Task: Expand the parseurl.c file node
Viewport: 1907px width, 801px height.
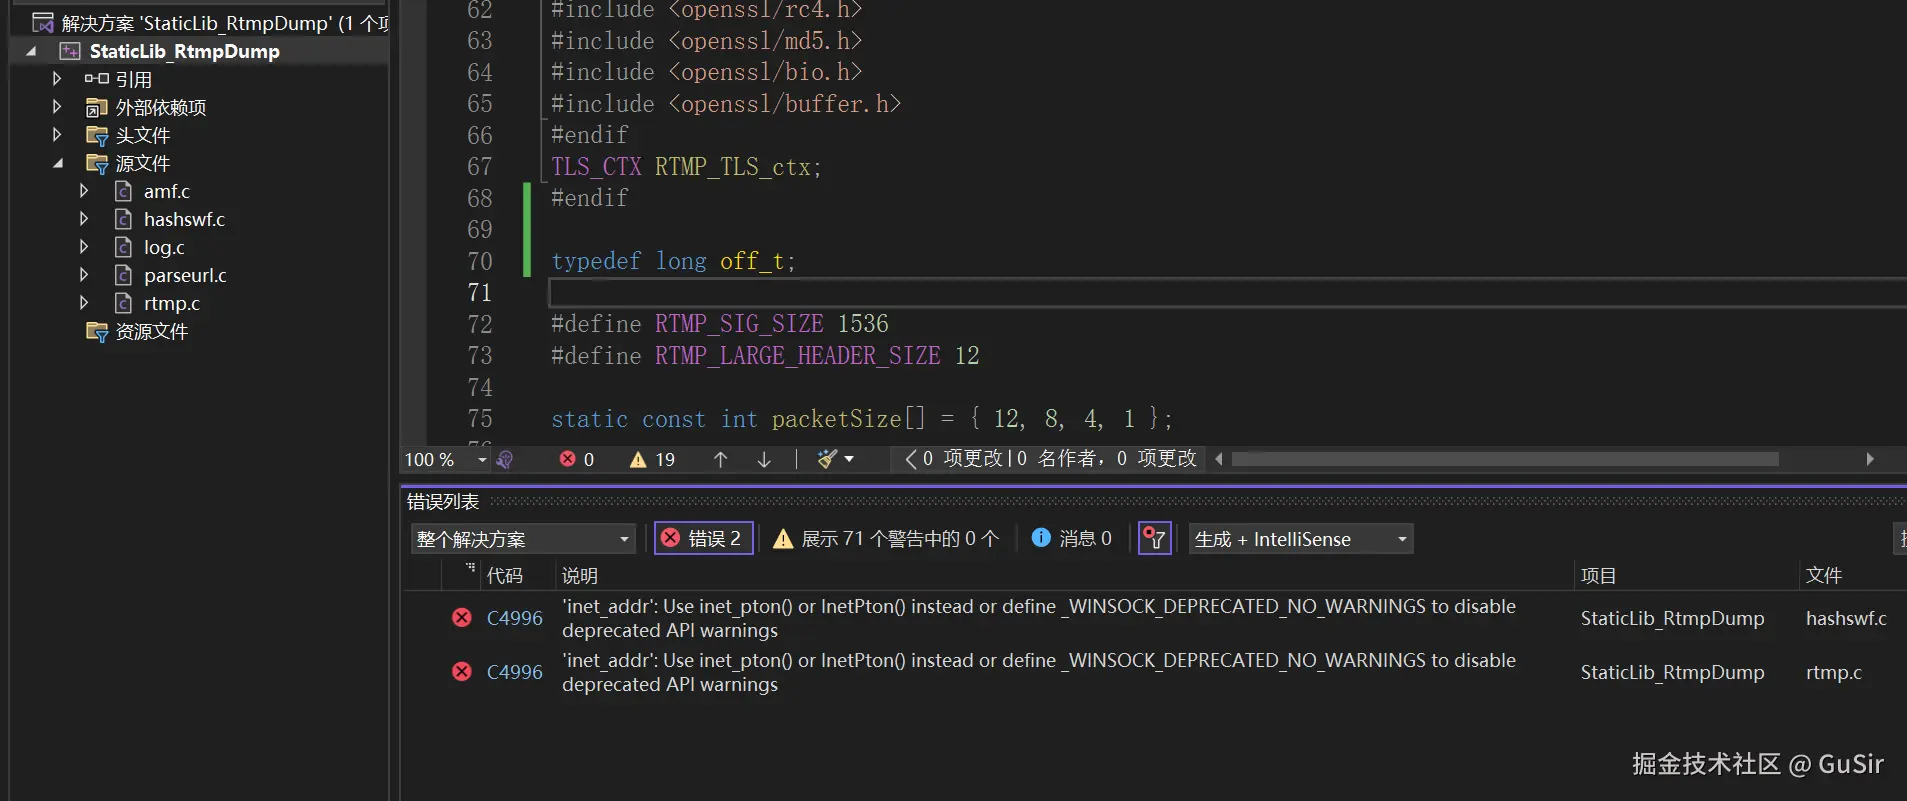Action: 84,274
